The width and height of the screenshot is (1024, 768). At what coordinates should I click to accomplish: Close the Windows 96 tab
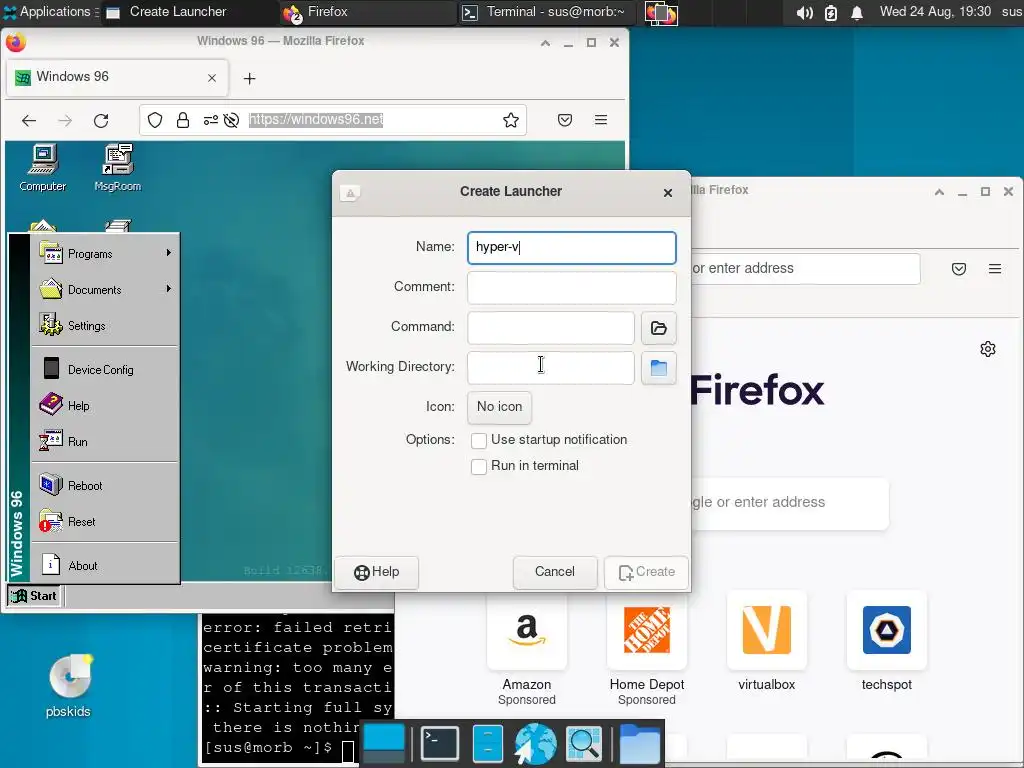[x=212, y=78]
